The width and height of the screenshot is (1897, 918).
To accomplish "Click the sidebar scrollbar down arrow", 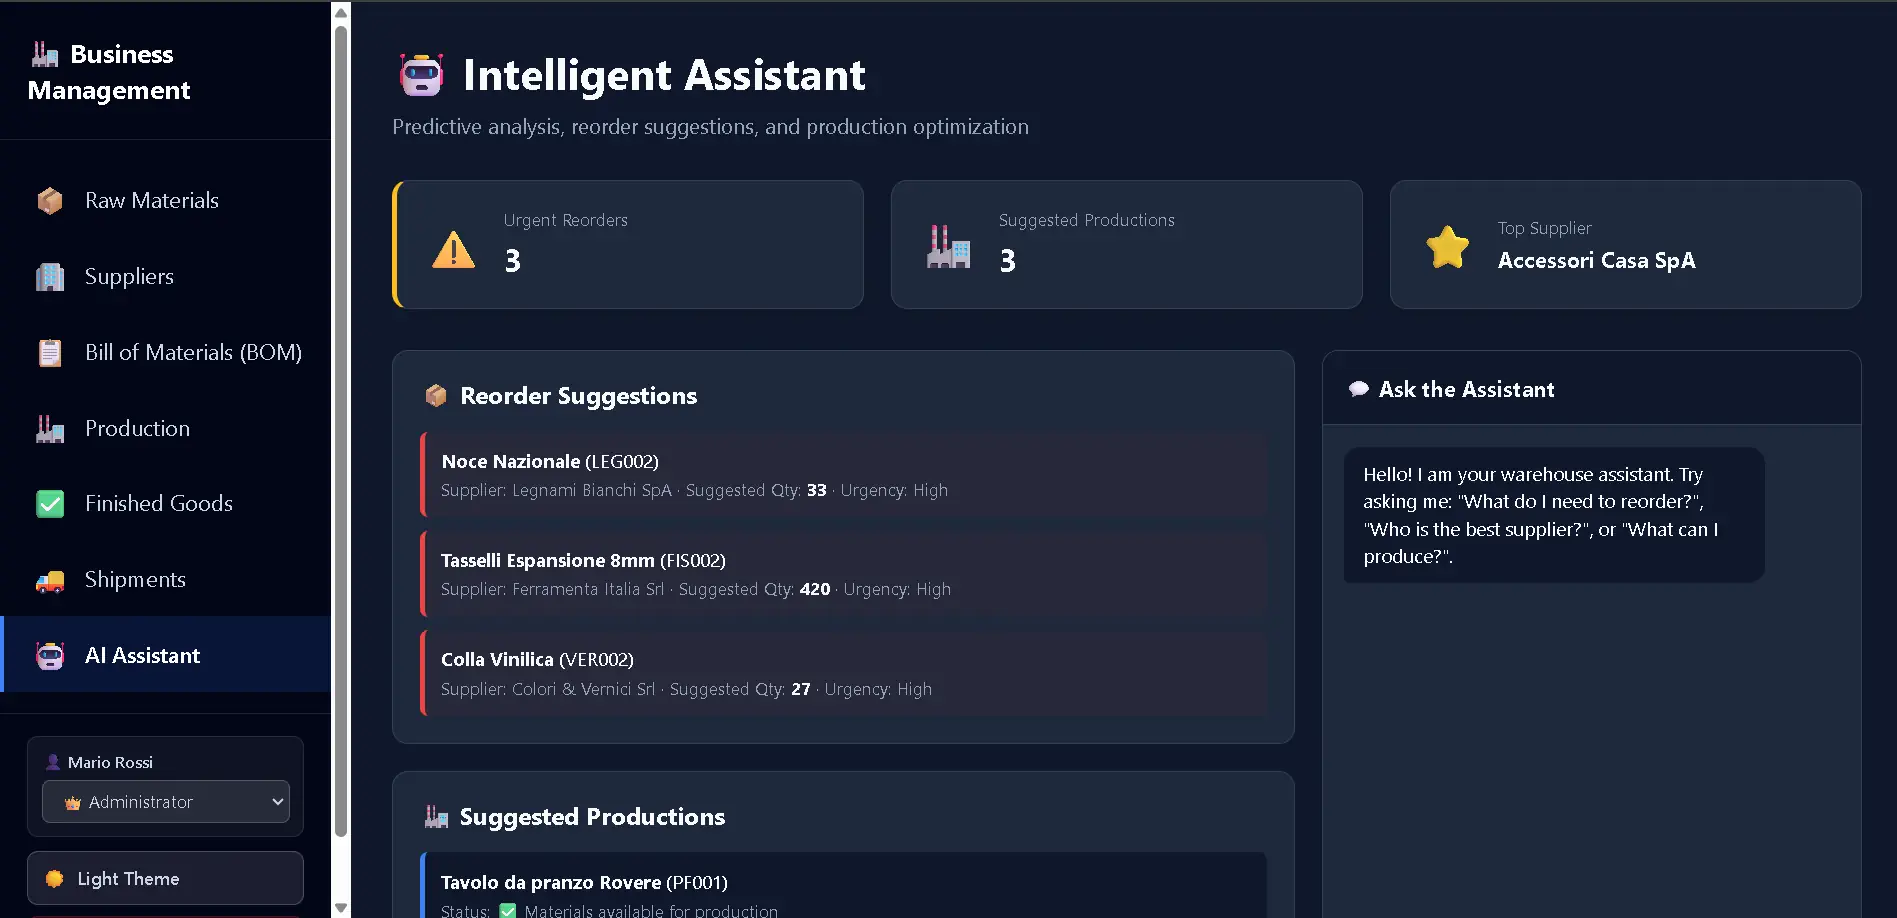I will click(x=341, y=908).
